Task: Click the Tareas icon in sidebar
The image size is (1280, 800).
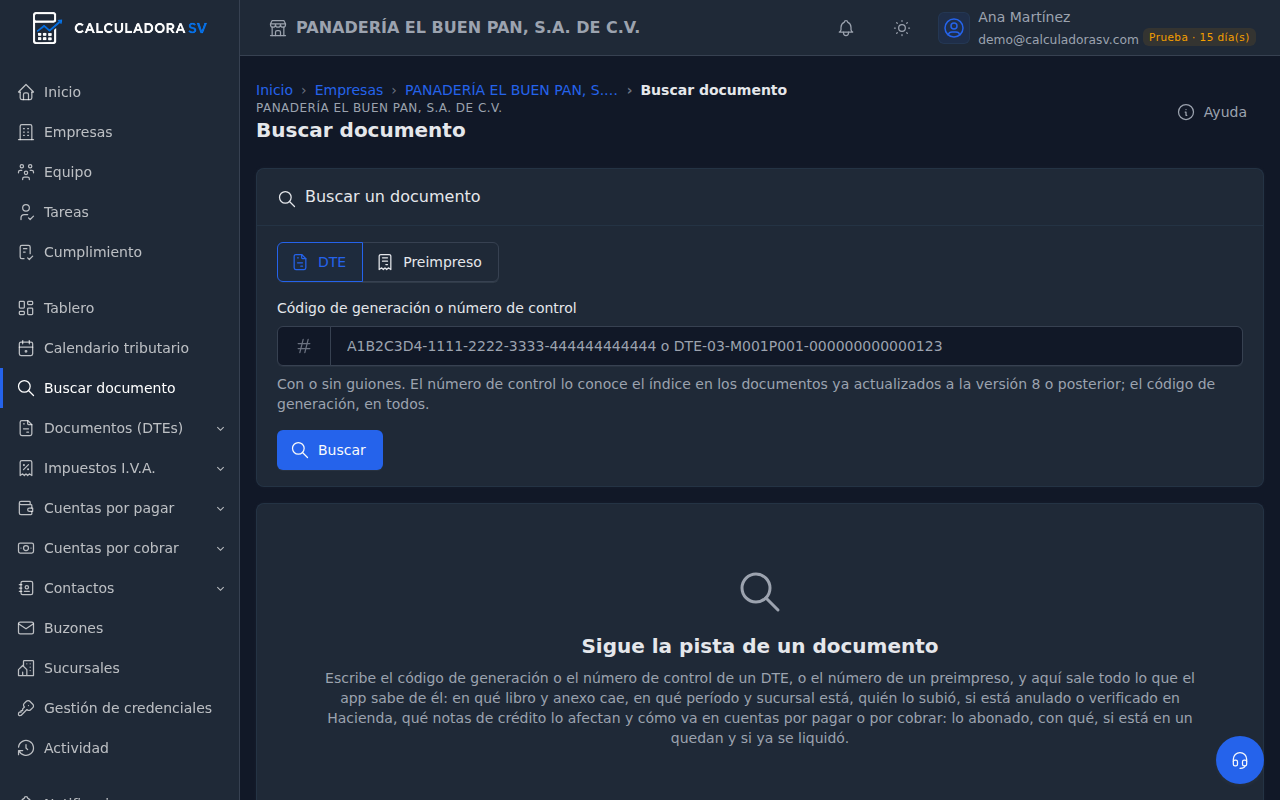Action: pos(26,212)
